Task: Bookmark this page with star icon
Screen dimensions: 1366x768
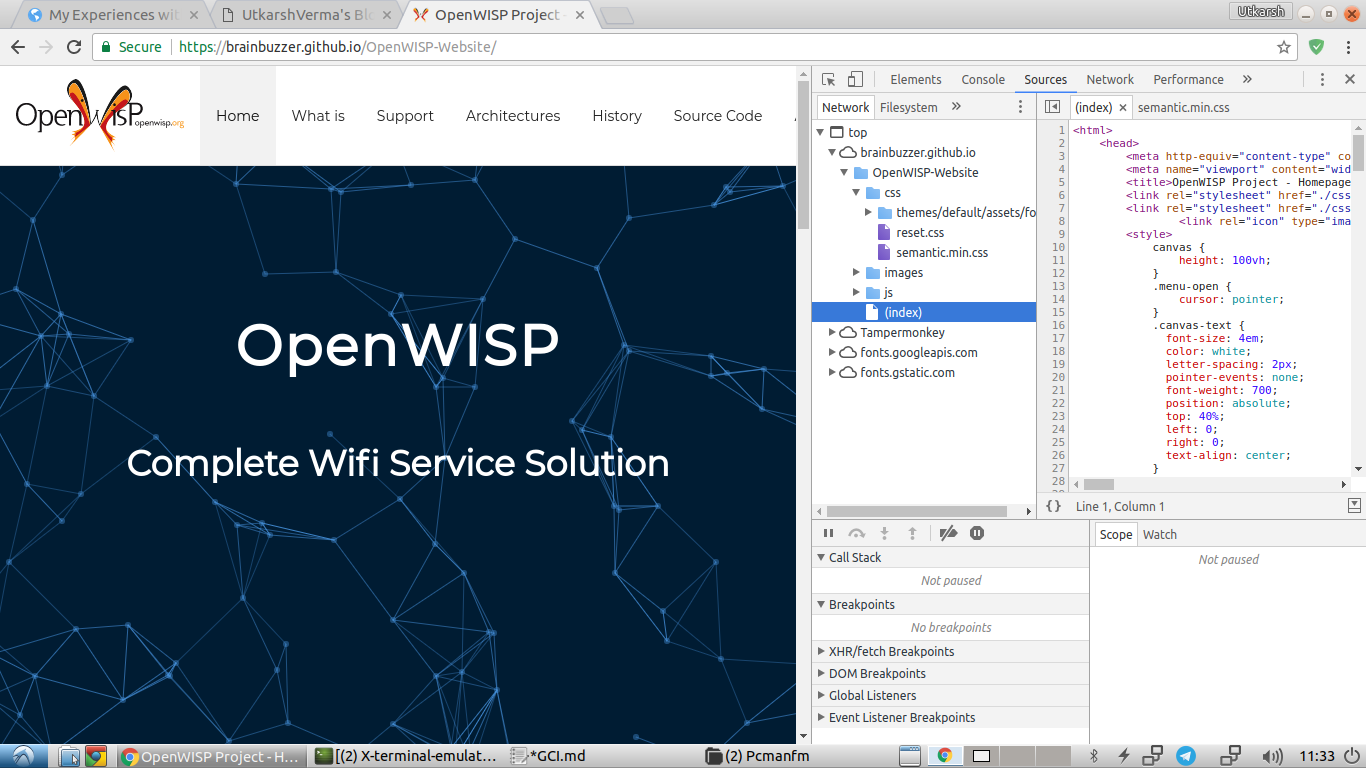Action: click(x=1284, y=47)
